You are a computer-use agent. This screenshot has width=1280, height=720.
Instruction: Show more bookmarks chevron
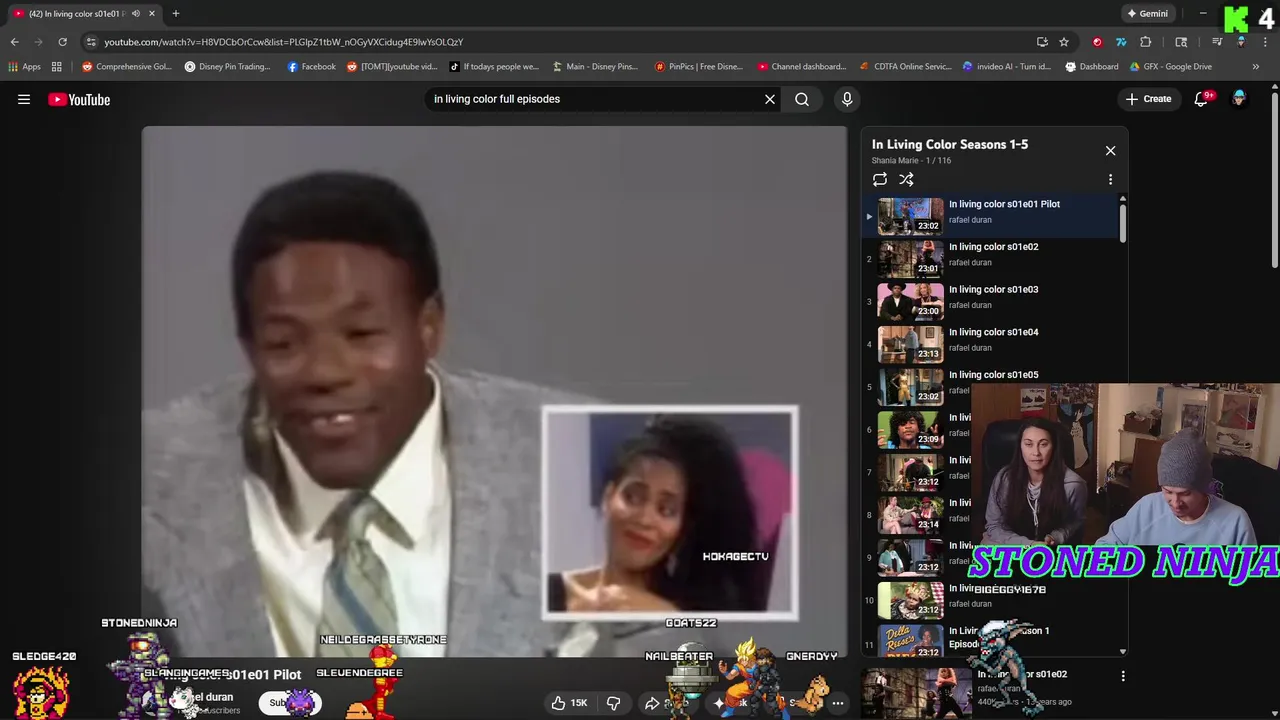pos(1255,67)
